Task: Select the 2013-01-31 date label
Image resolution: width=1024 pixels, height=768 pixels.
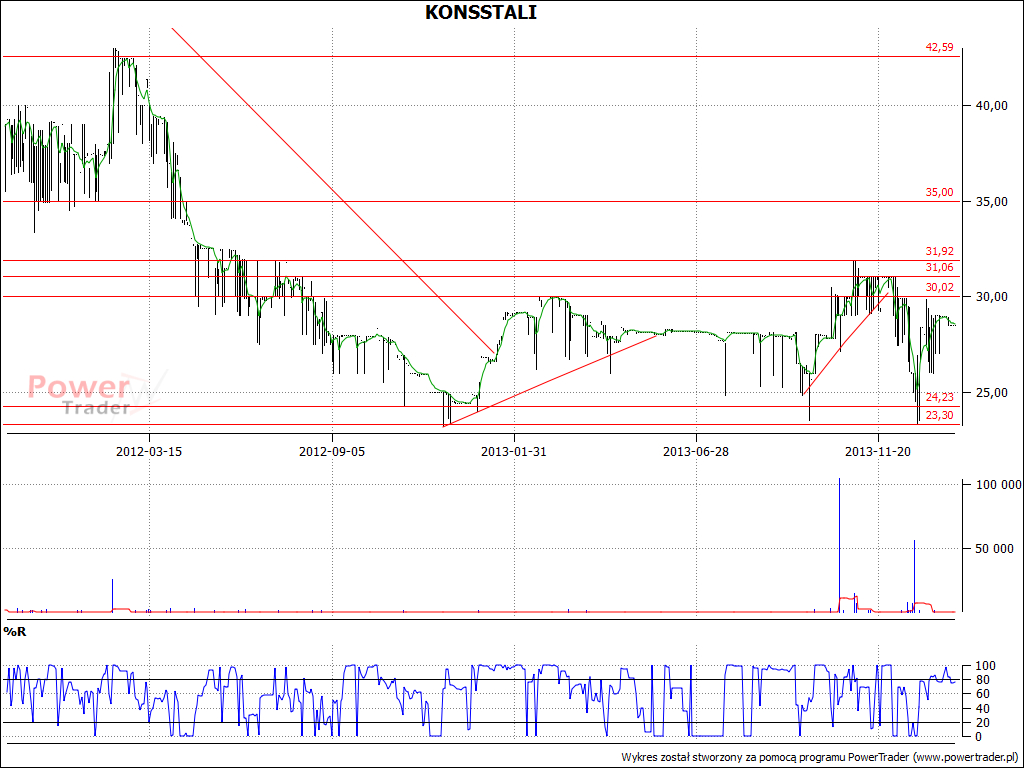Action: [514, 452]
